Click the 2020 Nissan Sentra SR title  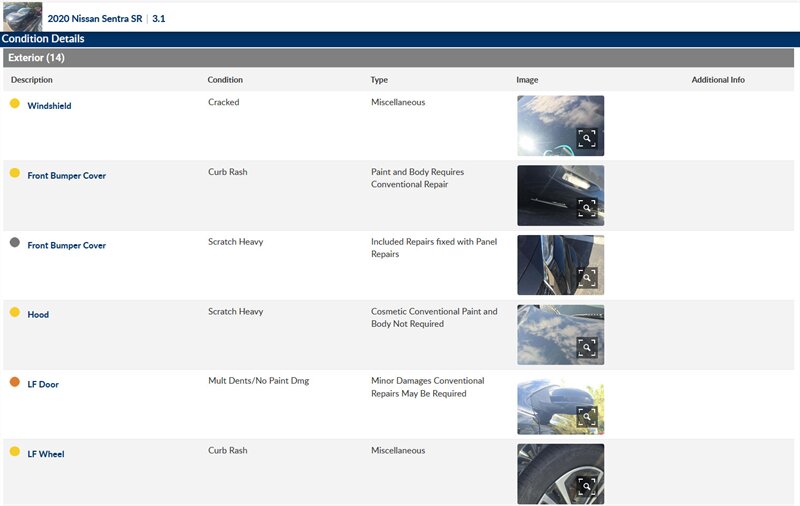tap(96, 19)
